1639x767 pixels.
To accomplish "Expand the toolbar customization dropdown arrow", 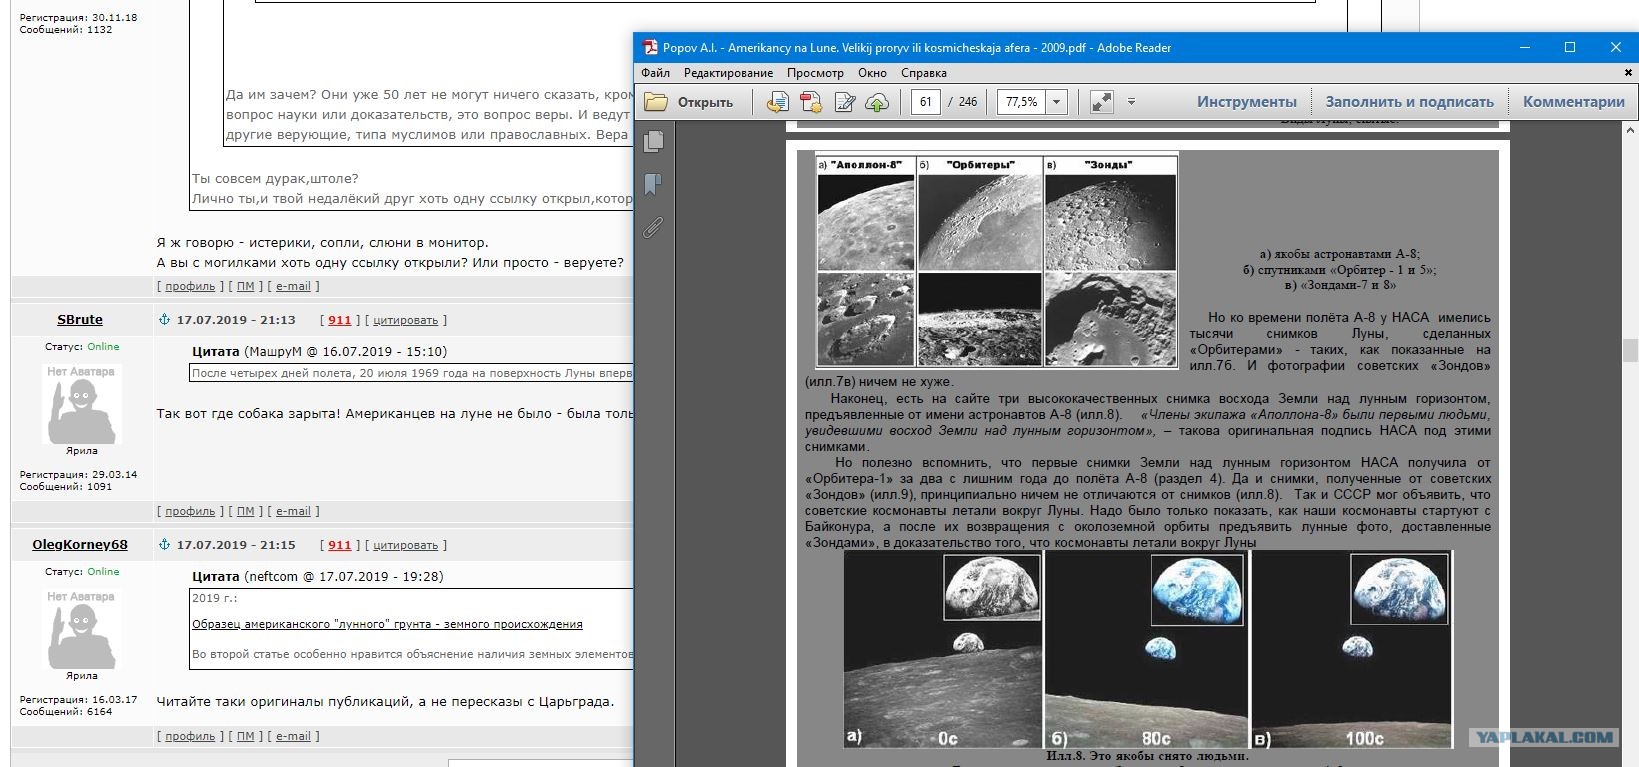I will pos(1131,101).
